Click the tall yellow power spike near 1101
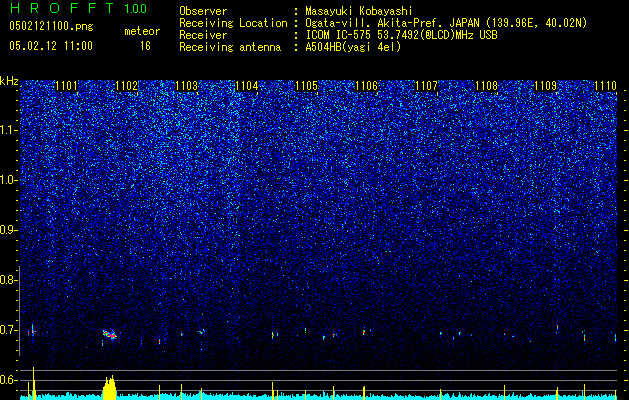The height and width of the screenshot is (400, 629). click(34, 384)
